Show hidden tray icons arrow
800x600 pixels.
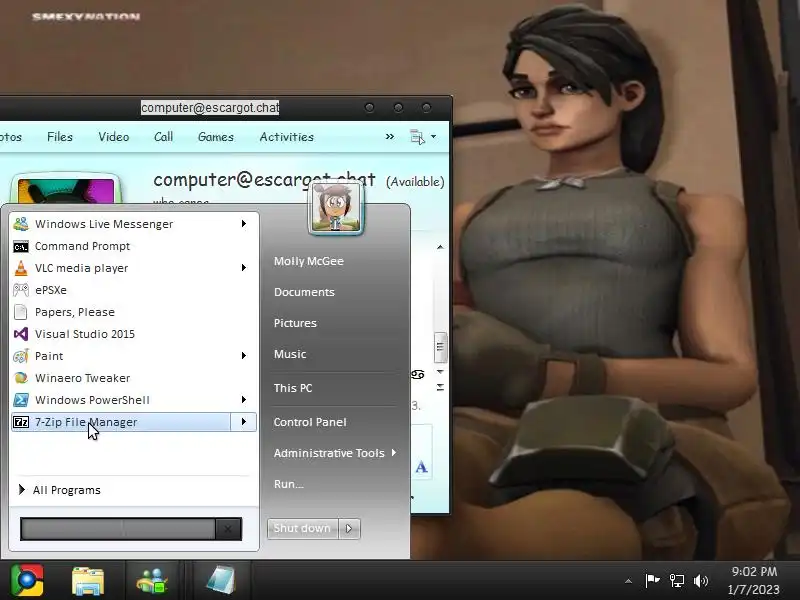pos(629,581)
